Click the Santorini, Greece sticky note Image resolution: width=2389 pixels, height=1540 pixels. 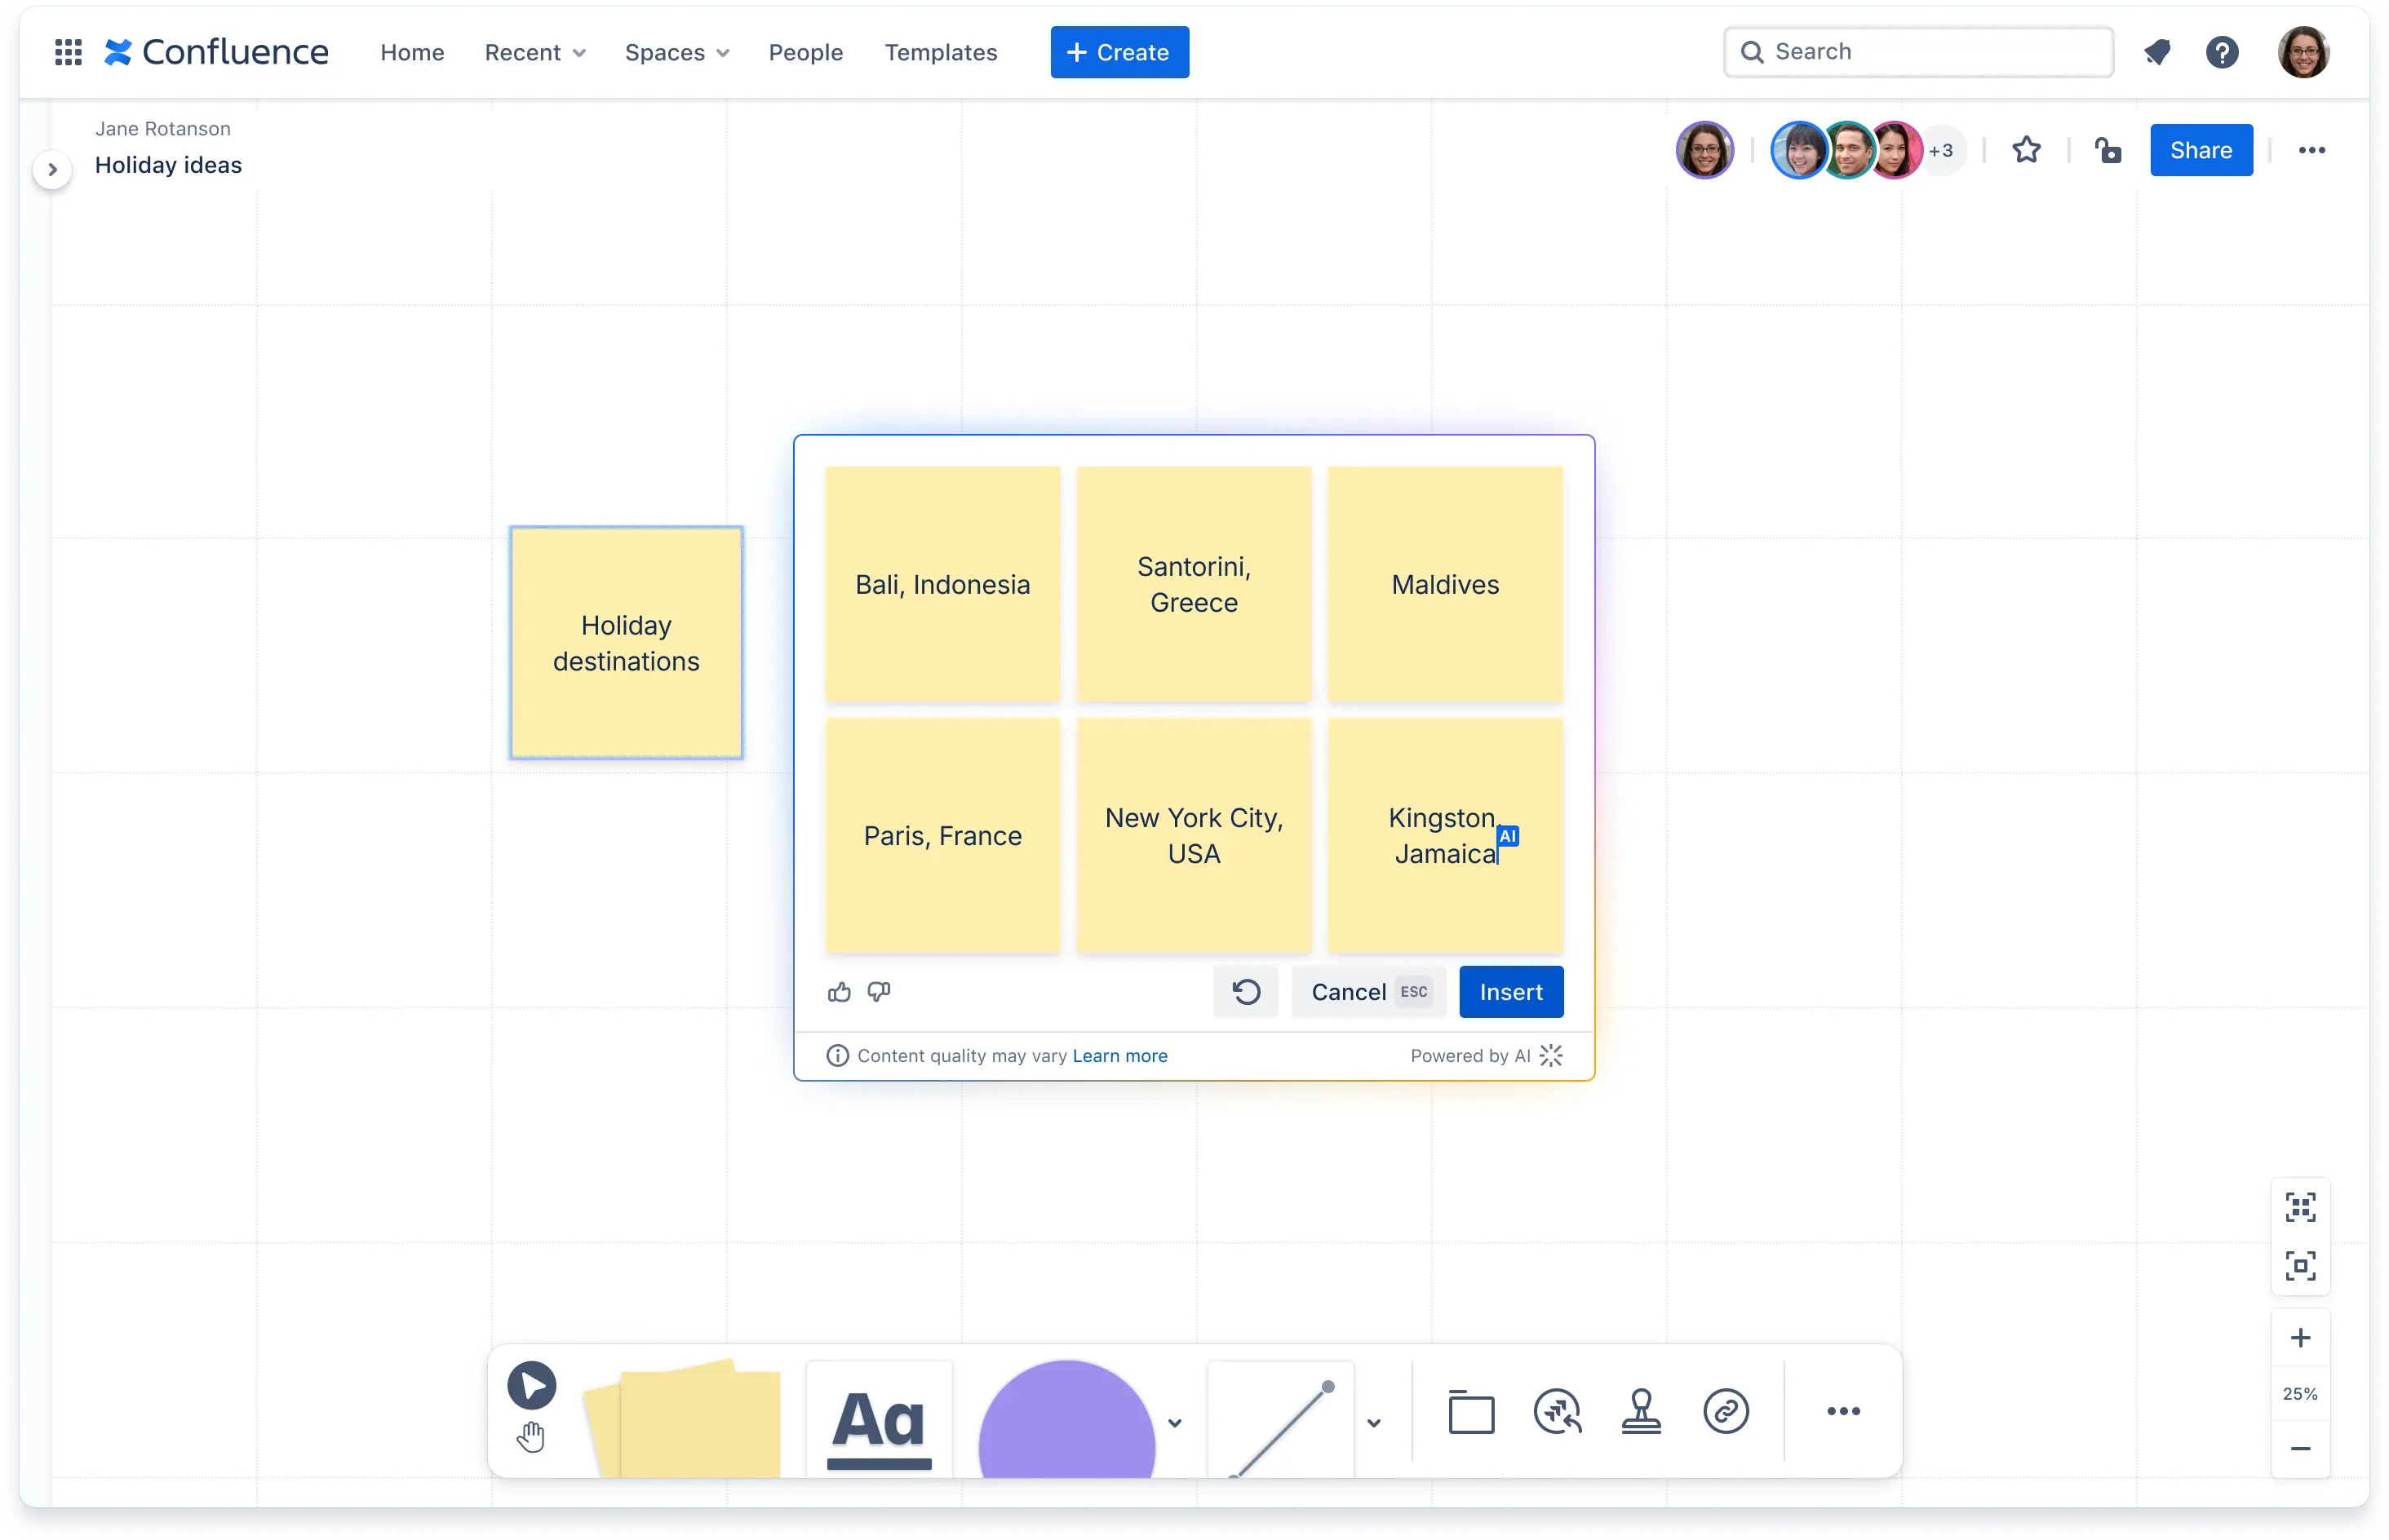tap(1194, 584)
